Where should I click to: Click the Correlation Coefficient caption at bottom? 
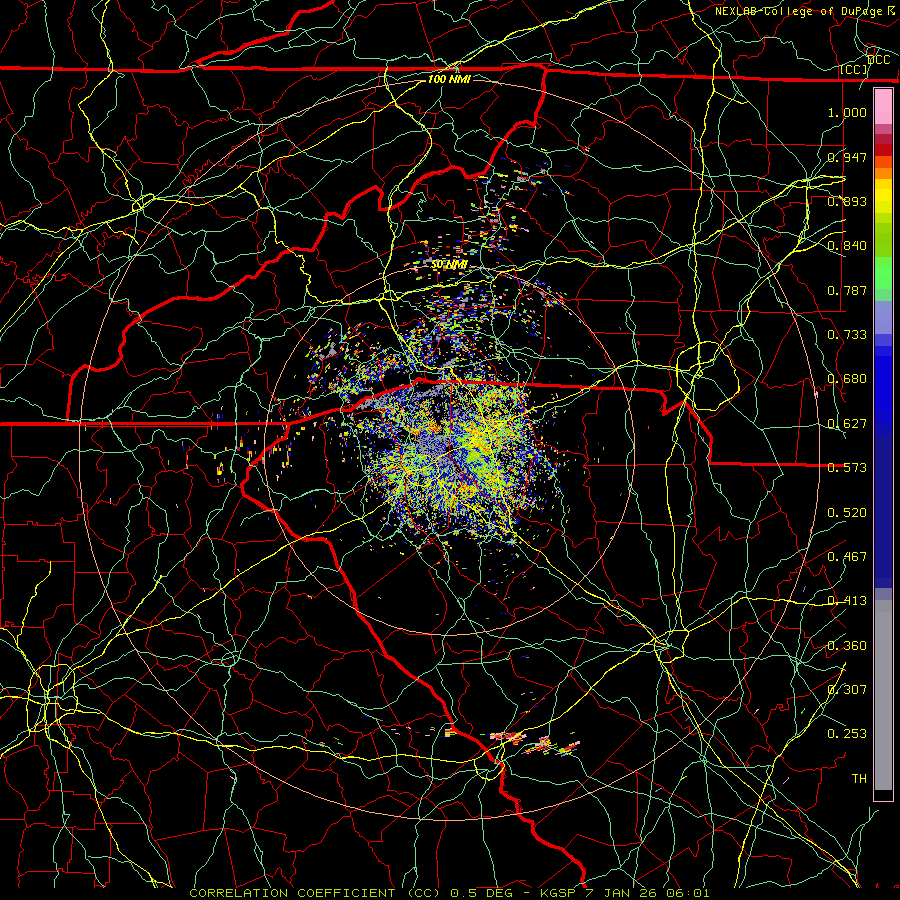[x=449, y=893]
